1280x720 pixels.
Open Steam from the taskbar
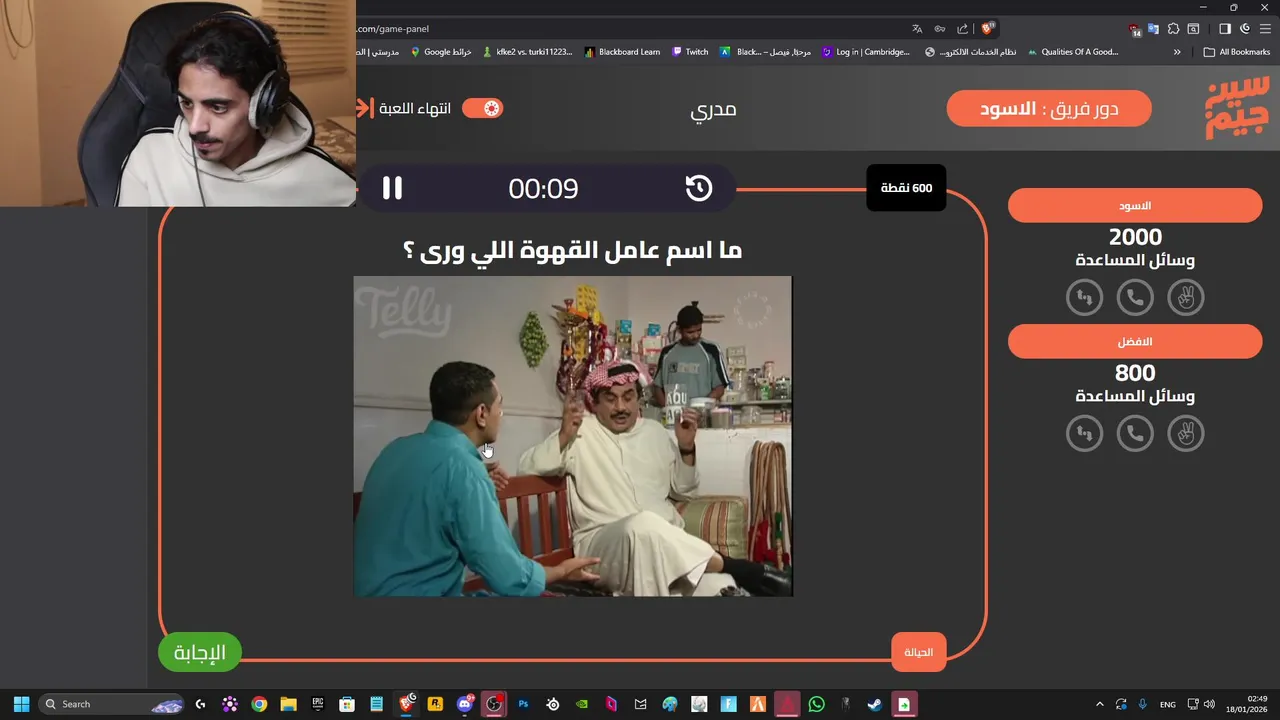click(875, 704)
